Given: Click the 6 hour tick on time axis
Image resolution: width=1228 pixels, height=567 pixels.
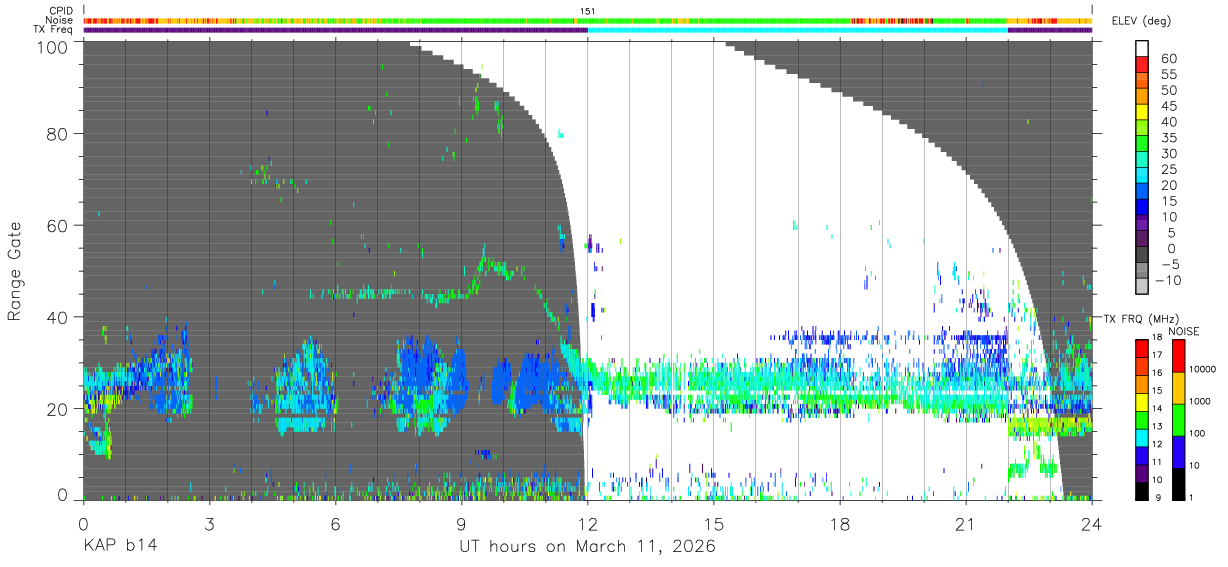Looking at the screenshot, I should pyautogui.click(x=335, y=522).
